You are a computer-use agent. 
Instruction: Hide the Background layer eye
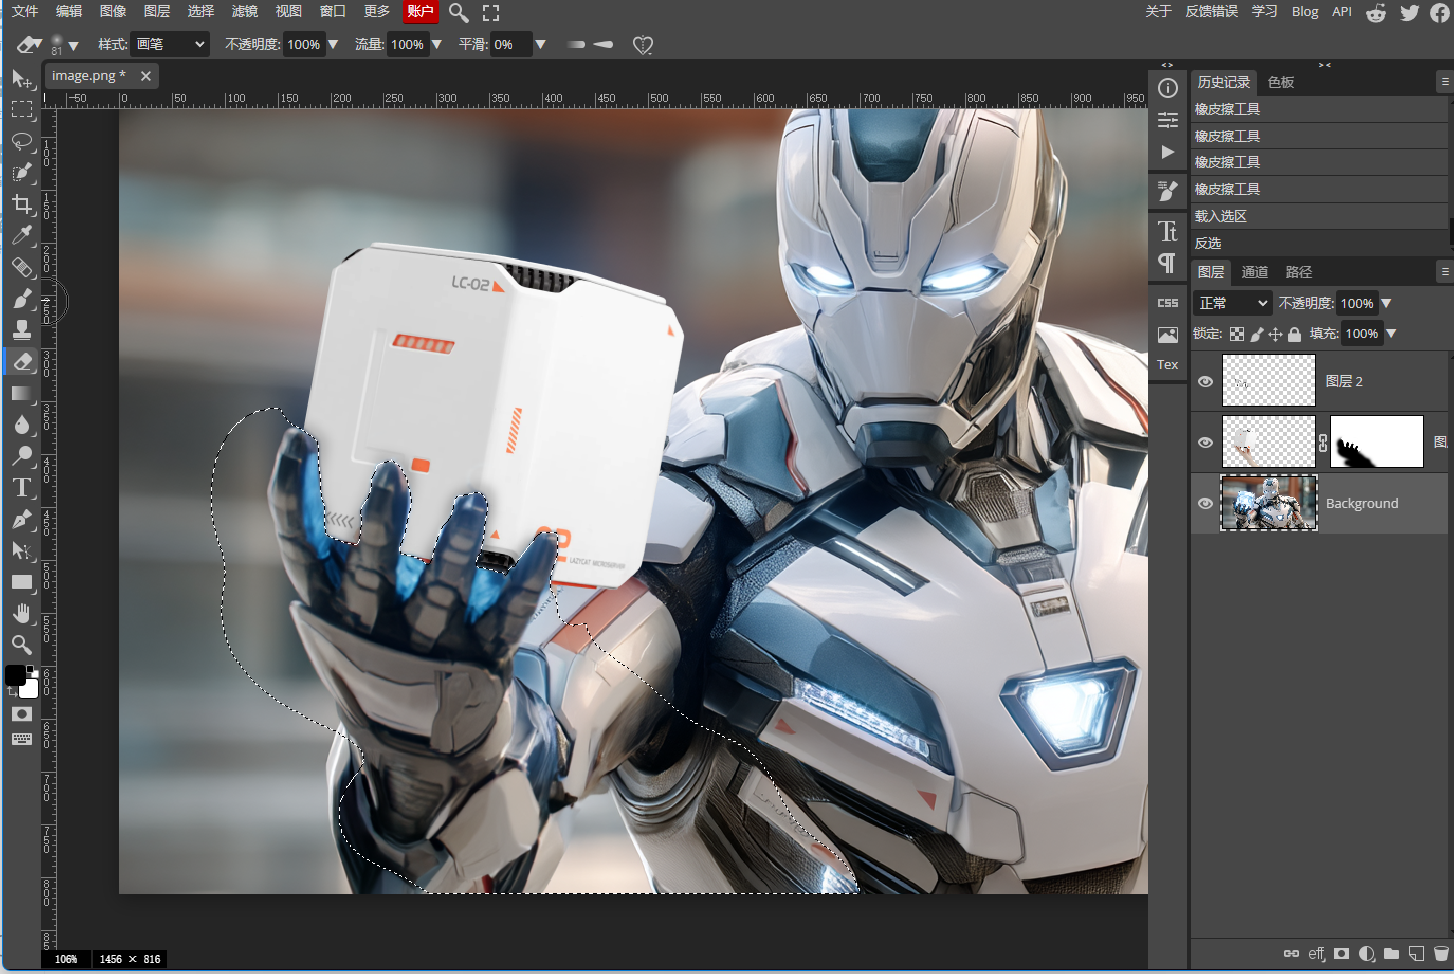[1205, 504]
